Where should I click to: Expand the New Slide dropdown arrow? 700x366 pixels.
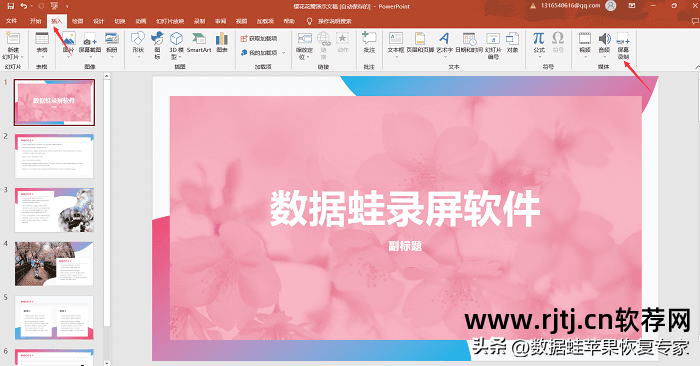click(x=21, y=57)
